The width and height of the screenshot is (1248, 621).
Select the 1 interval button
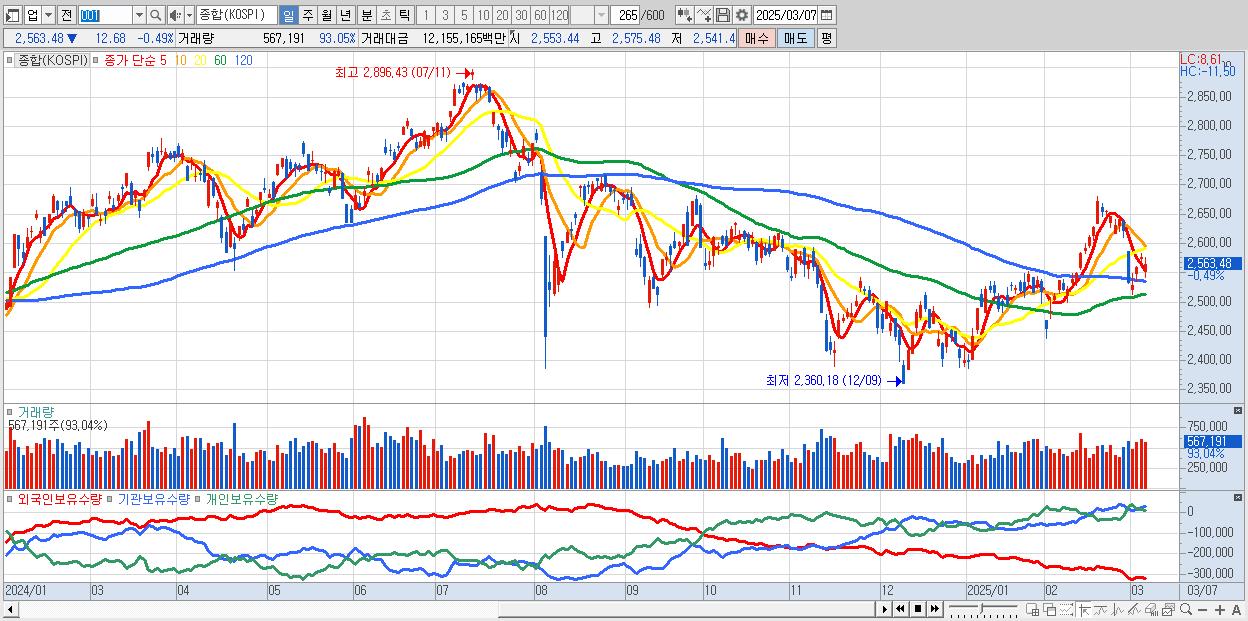click(425, 15)
